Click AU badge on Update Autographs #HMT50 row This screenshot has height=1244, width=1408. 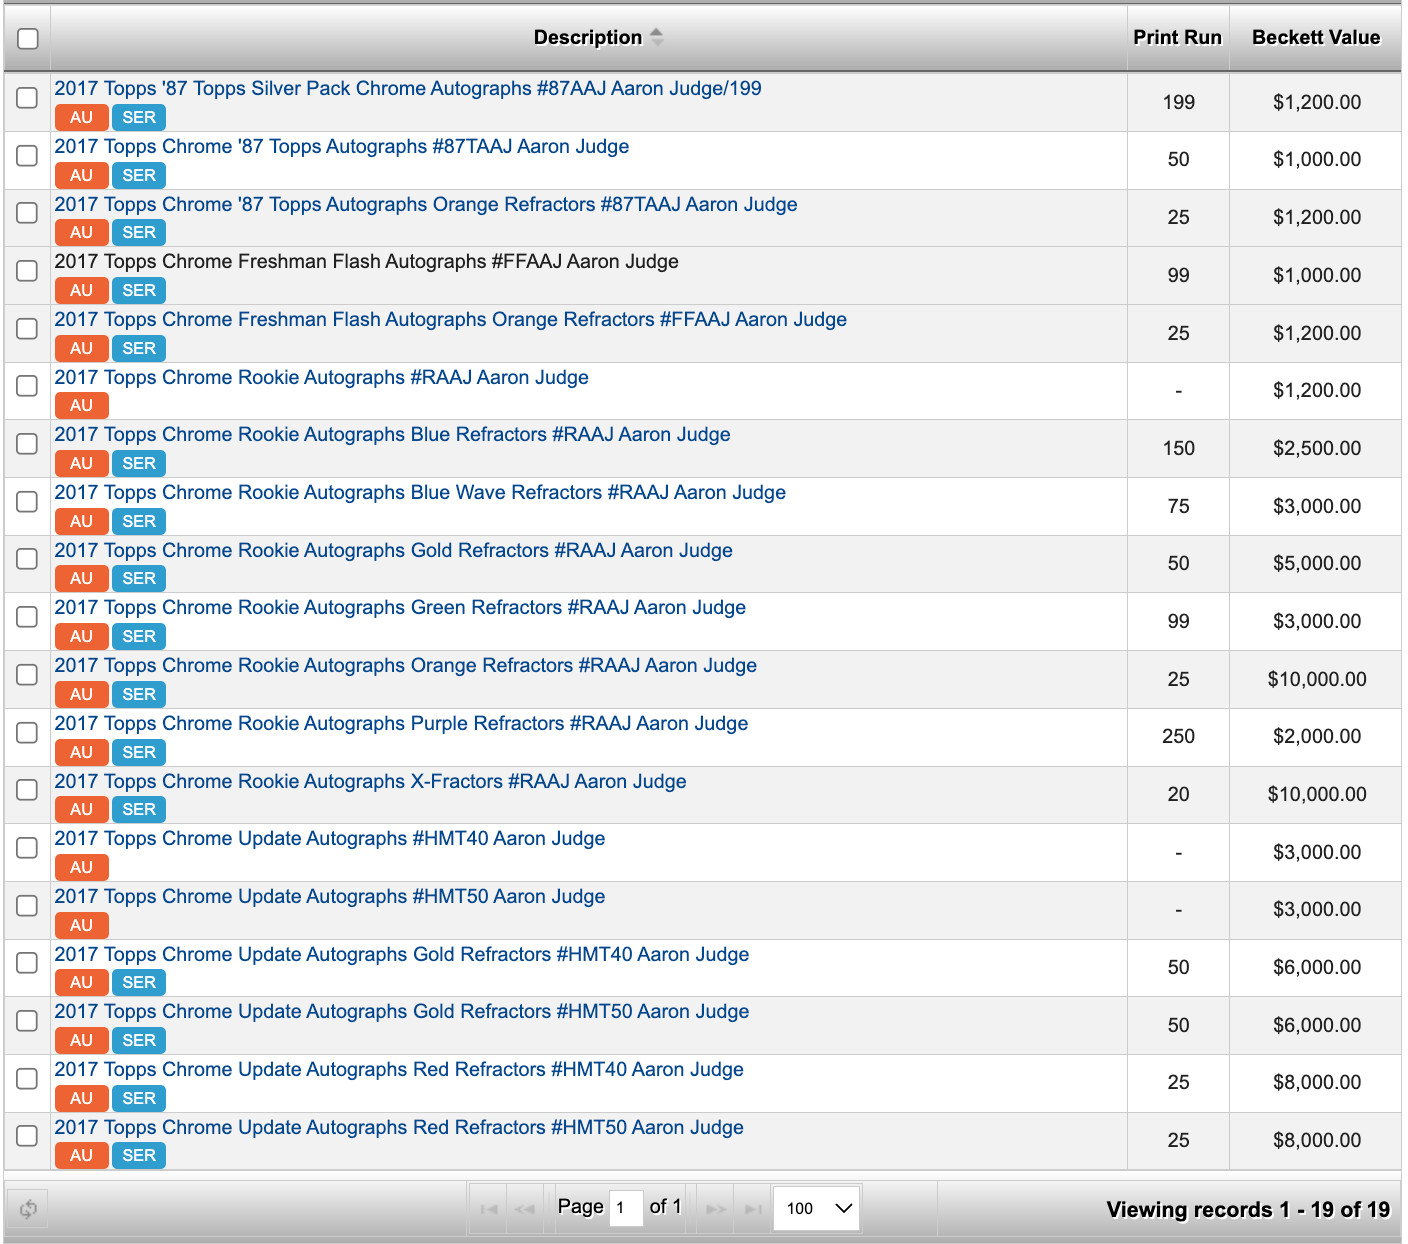[x=81, y=925]
